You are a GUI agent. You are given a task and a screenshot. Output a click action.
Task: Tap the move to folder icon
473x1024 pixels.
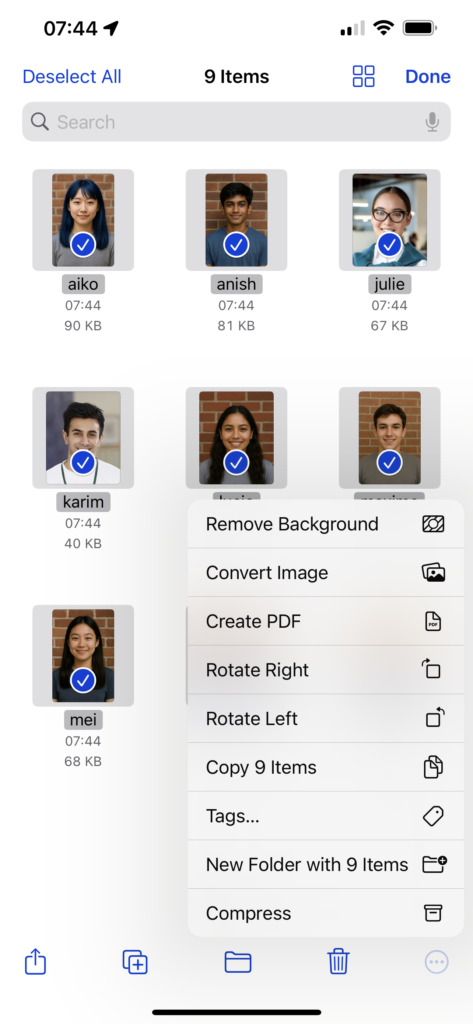click(238, 962)
